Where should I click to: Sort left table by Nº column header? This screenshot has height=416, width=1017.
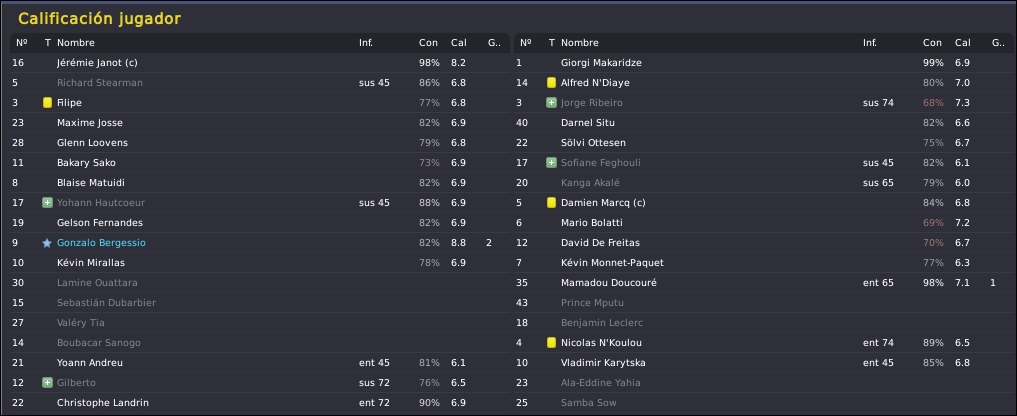[22, 43]
